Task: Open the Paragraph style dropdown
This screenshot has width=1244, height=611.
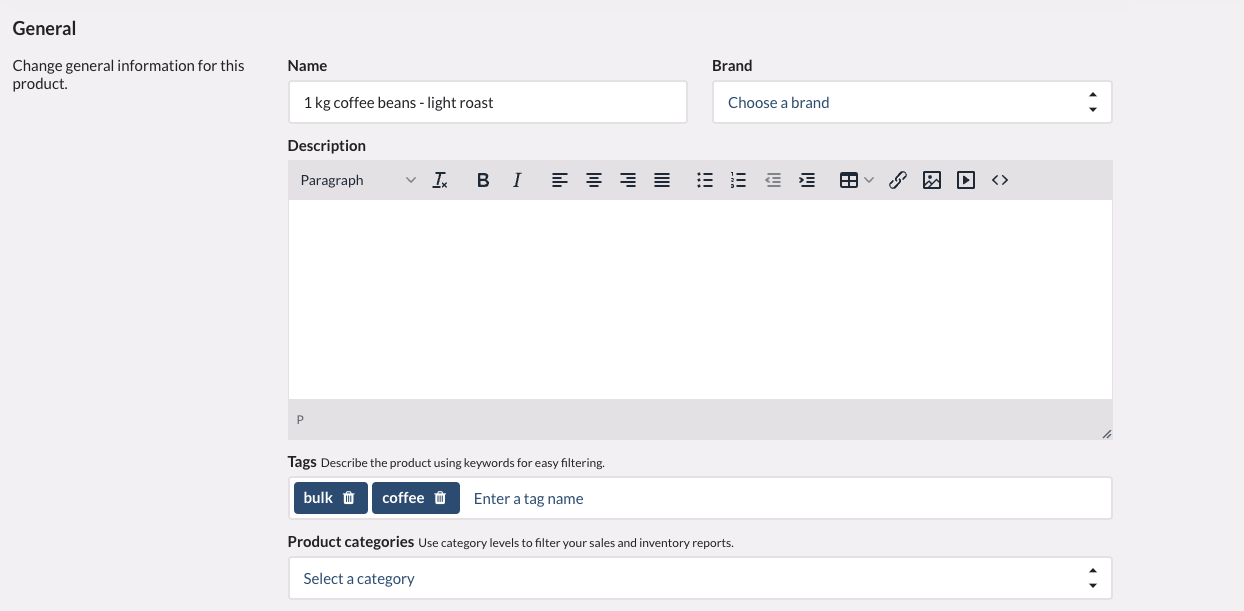Action: pos(358,180)
